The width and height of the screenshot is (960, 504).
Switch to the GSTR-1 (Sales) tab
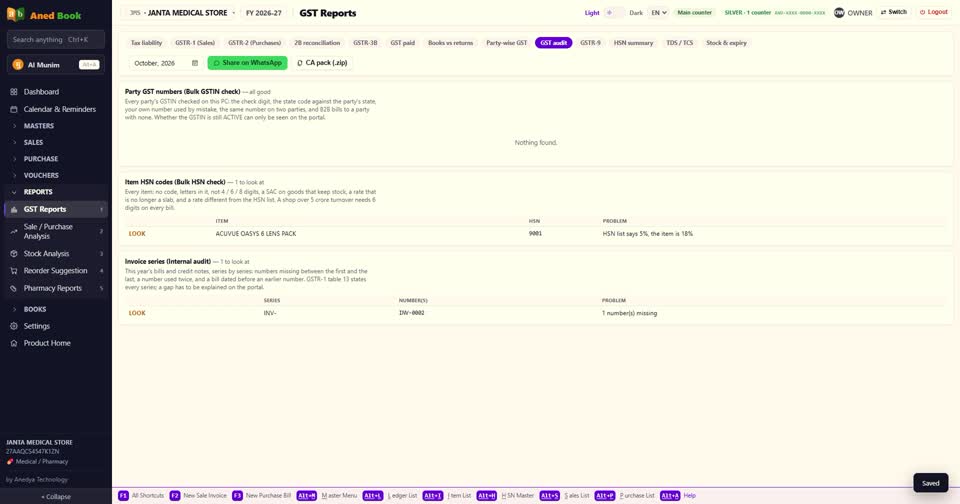(x=195, y=43)
